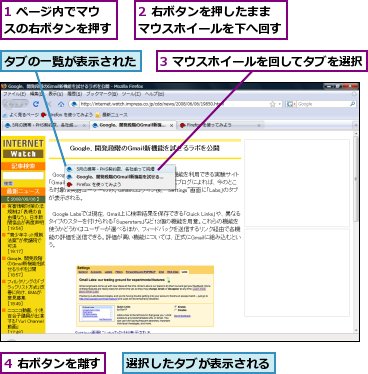
Task: Click the 検索 button in the sidebar
Action: pyautogui.click(x=8, y=184)
